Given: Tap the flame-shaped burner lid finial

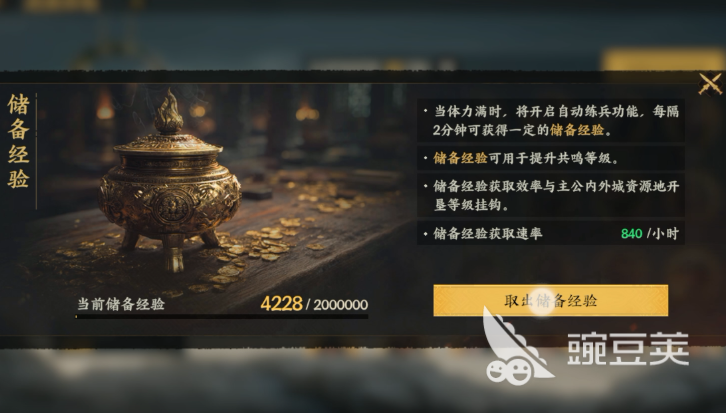Looking at the screenshot, I should point(168,112).
